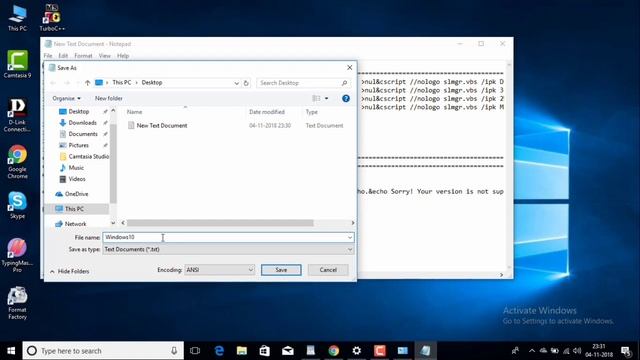Viewport: 640px width, 360px height.
Task: Open volume speaker tray icon
Action: pyautogui.click(x=577, y=351)
